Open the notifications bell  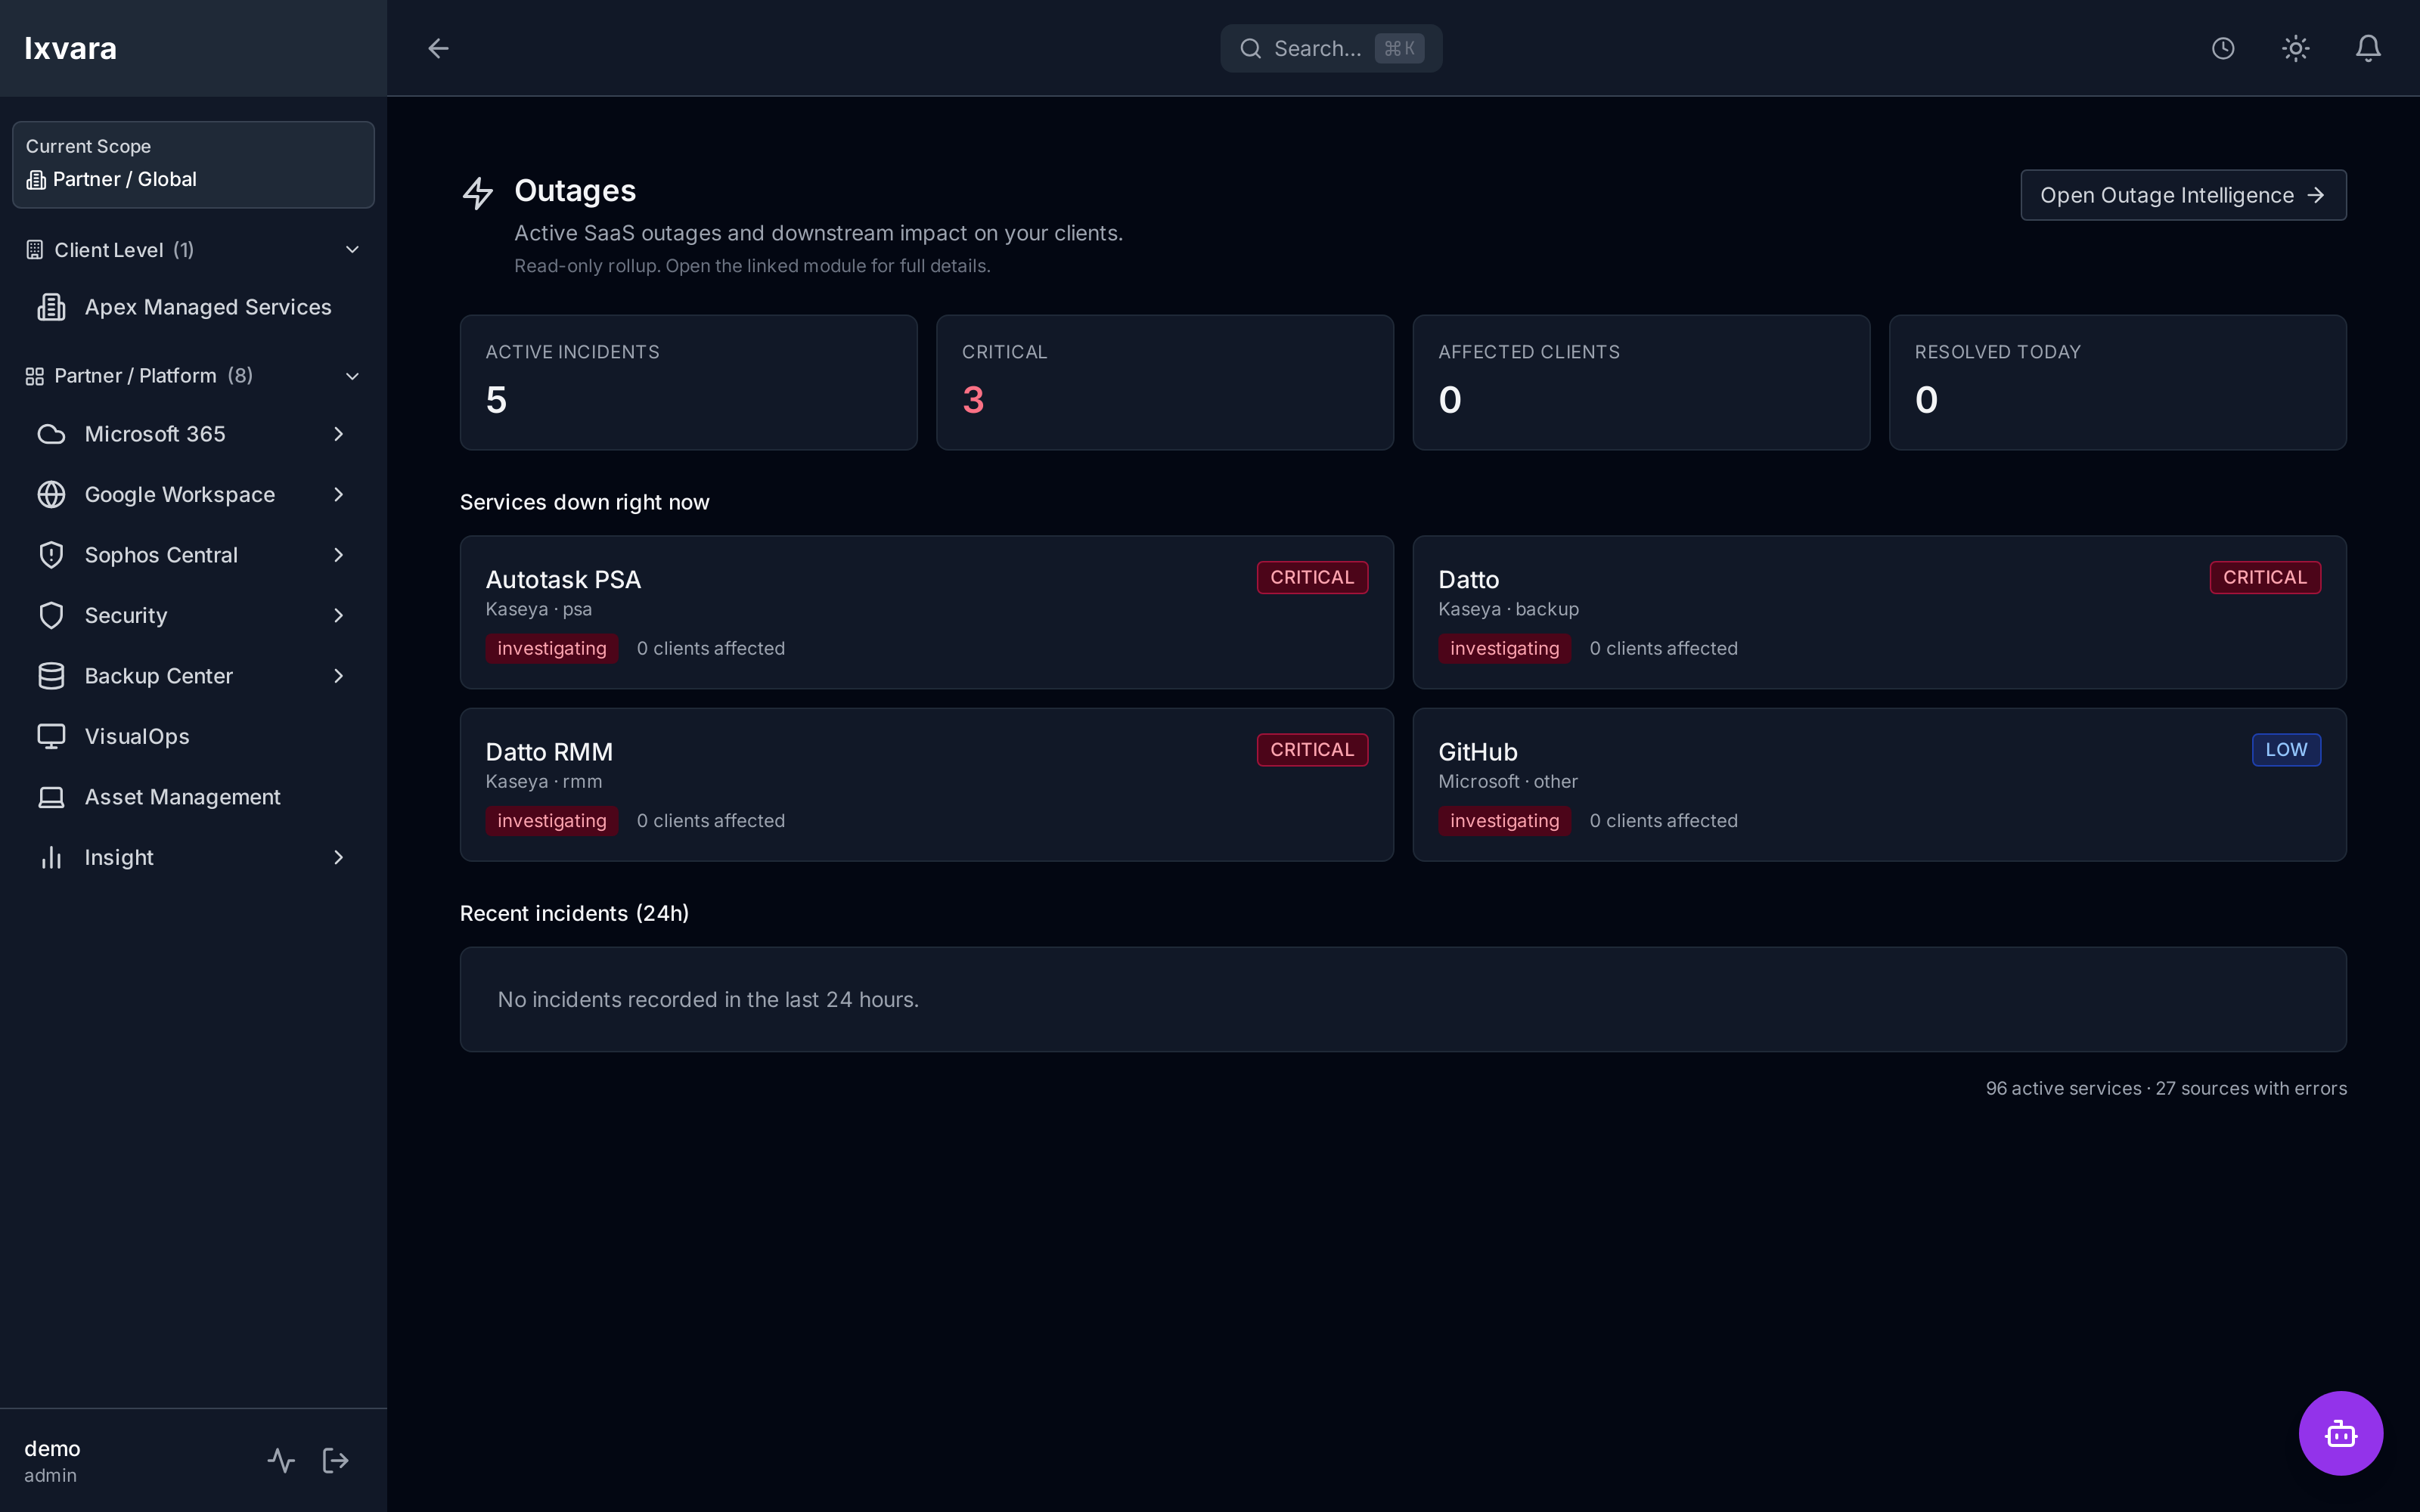(2368, 48)
